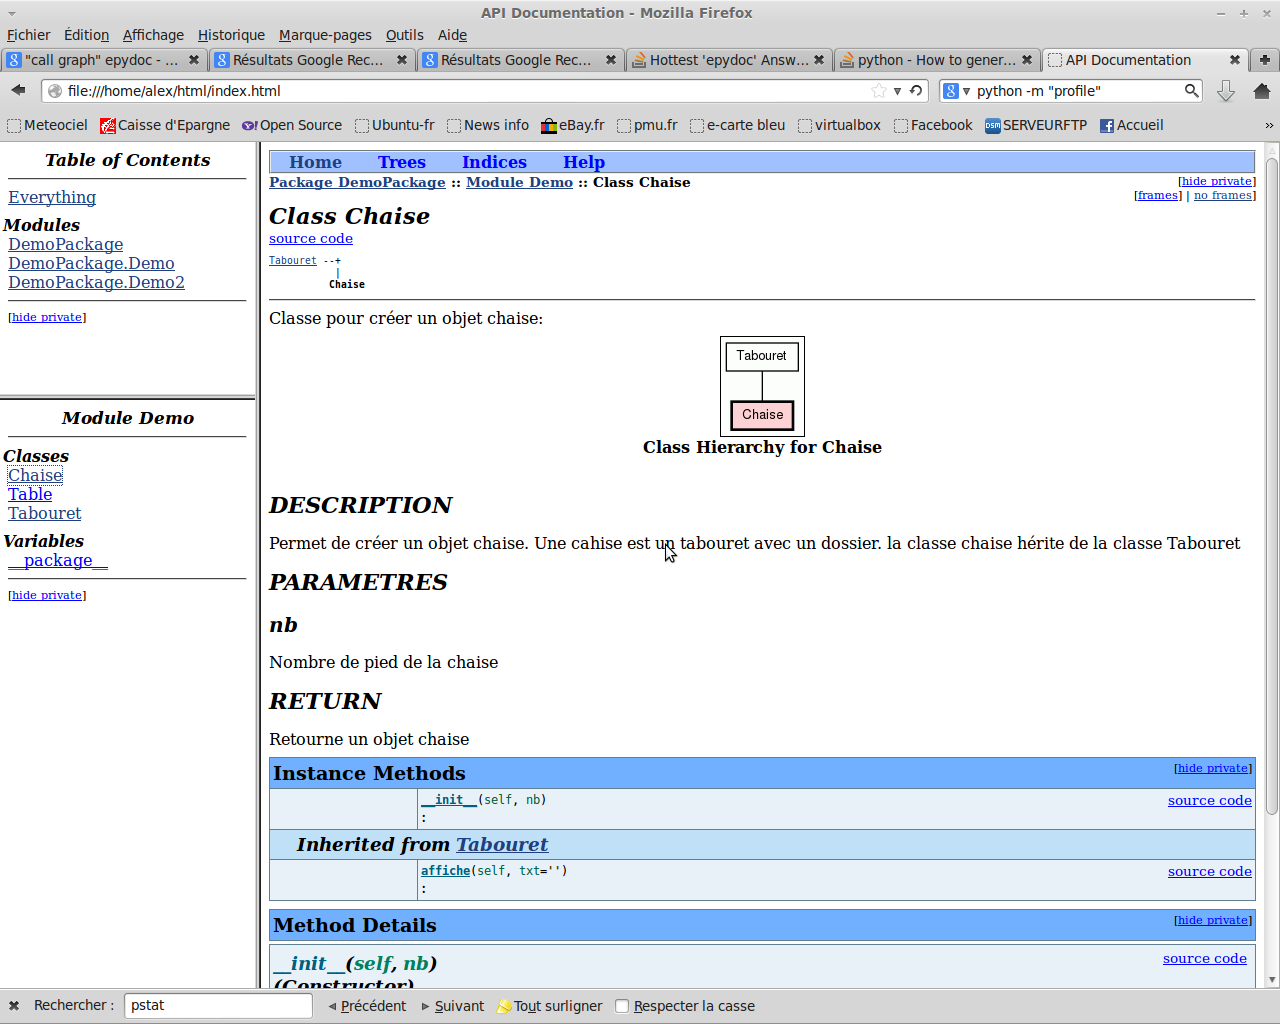
Task: Expand the bookmarks toolbar overflow chevron
Action: coord(1269,125)
